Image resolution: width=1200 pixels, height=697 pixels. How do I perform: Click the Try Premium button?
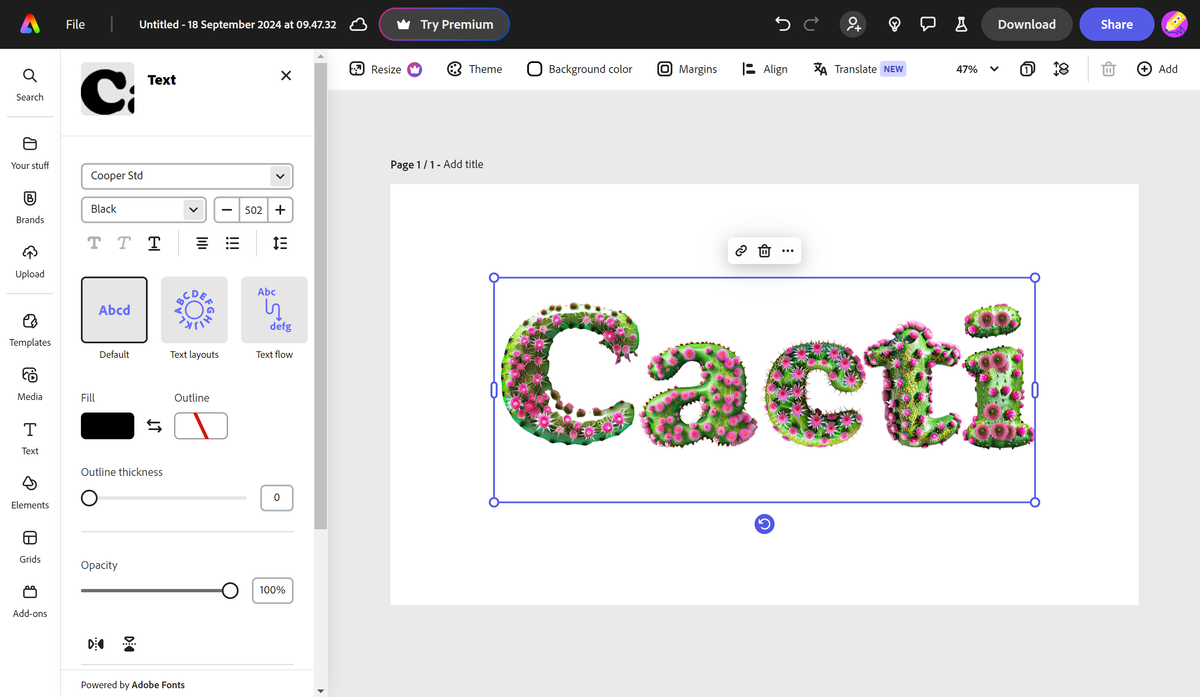pos(444,23)
